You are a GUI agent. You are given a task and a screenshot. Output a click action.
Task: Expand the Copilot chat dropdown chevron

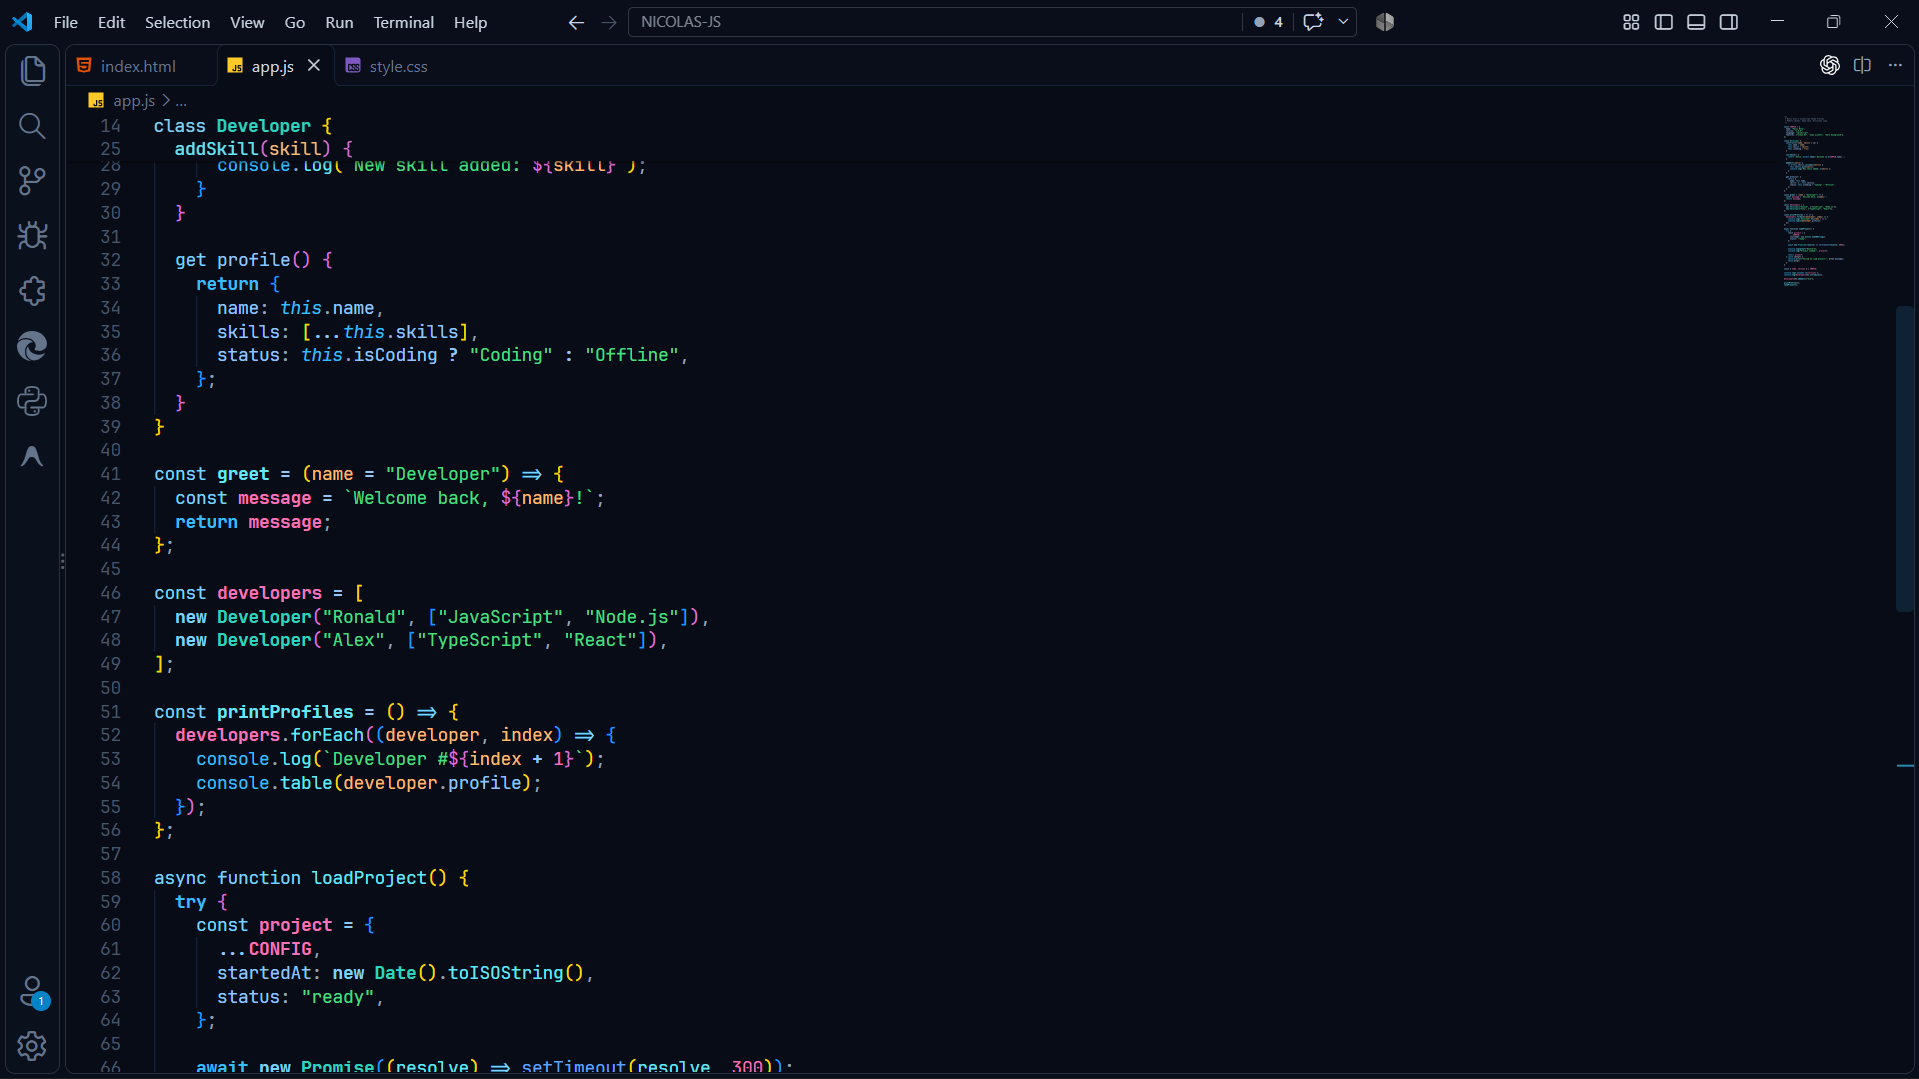click(x=1343, y=21)
